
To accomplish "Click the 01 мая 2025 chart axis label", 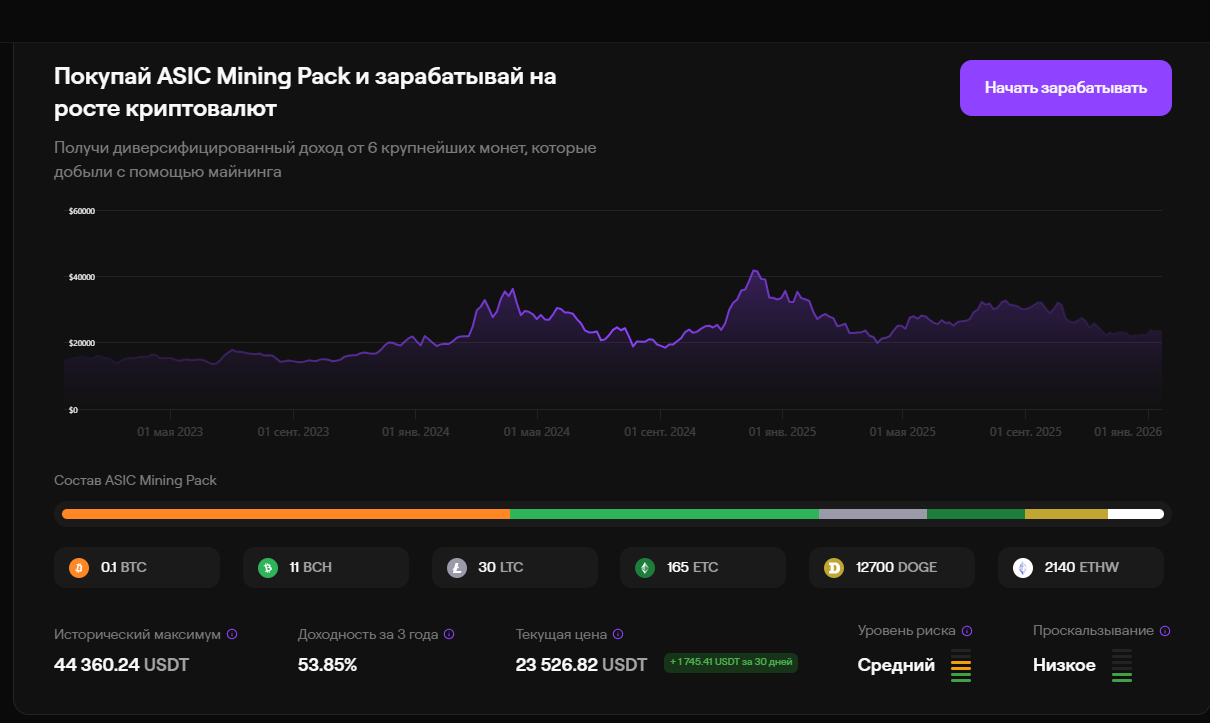I will (x=903, y=432).
